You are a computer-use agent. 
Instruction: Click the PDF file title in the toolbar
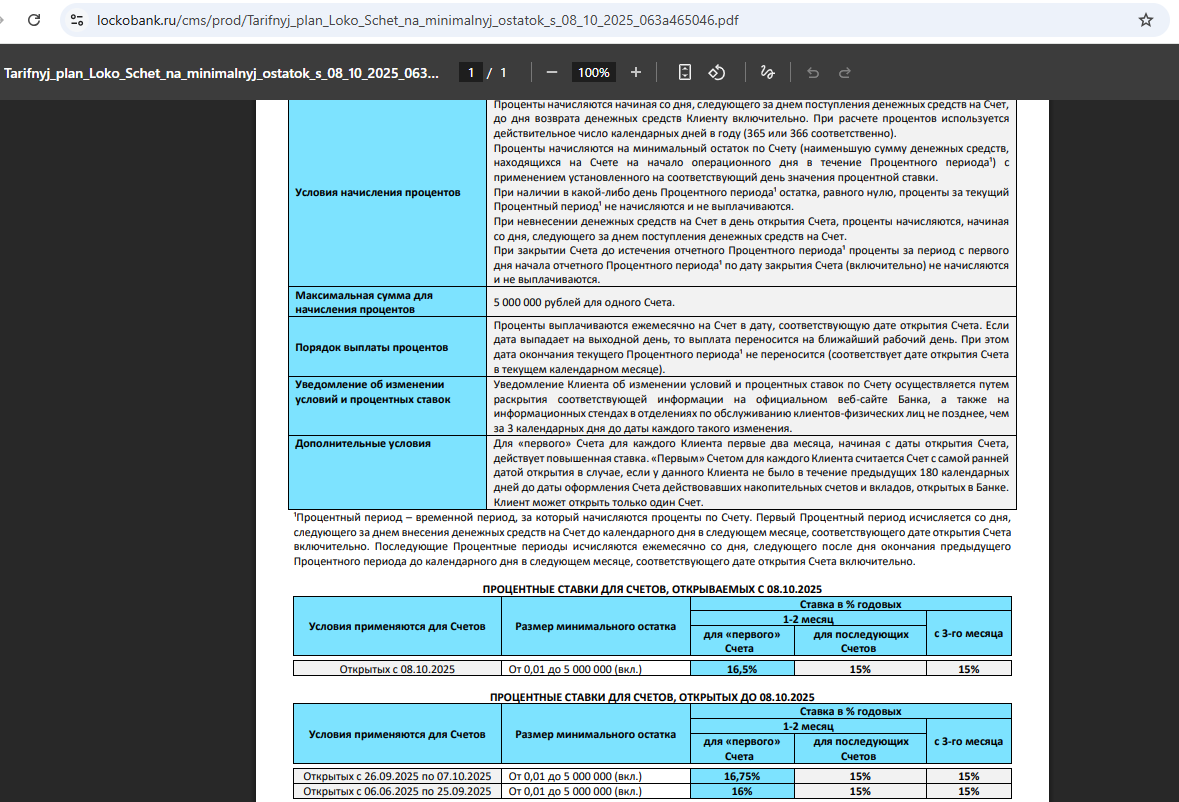click(222, 73)
